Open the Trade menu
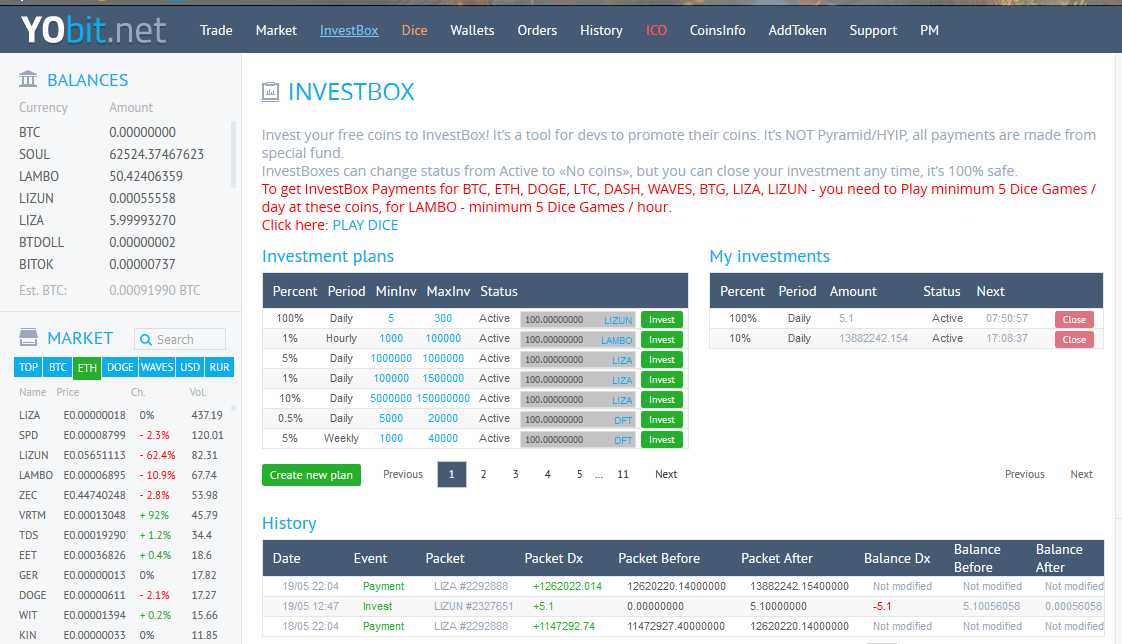Viewport: 1122px width, 644px height. click(x=216, y=30)
